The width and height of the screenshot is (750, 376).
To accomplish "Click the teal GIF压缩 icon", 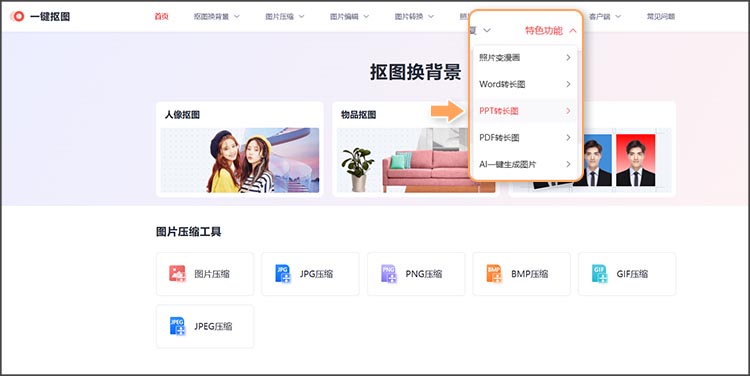I will tap(599, 274).
